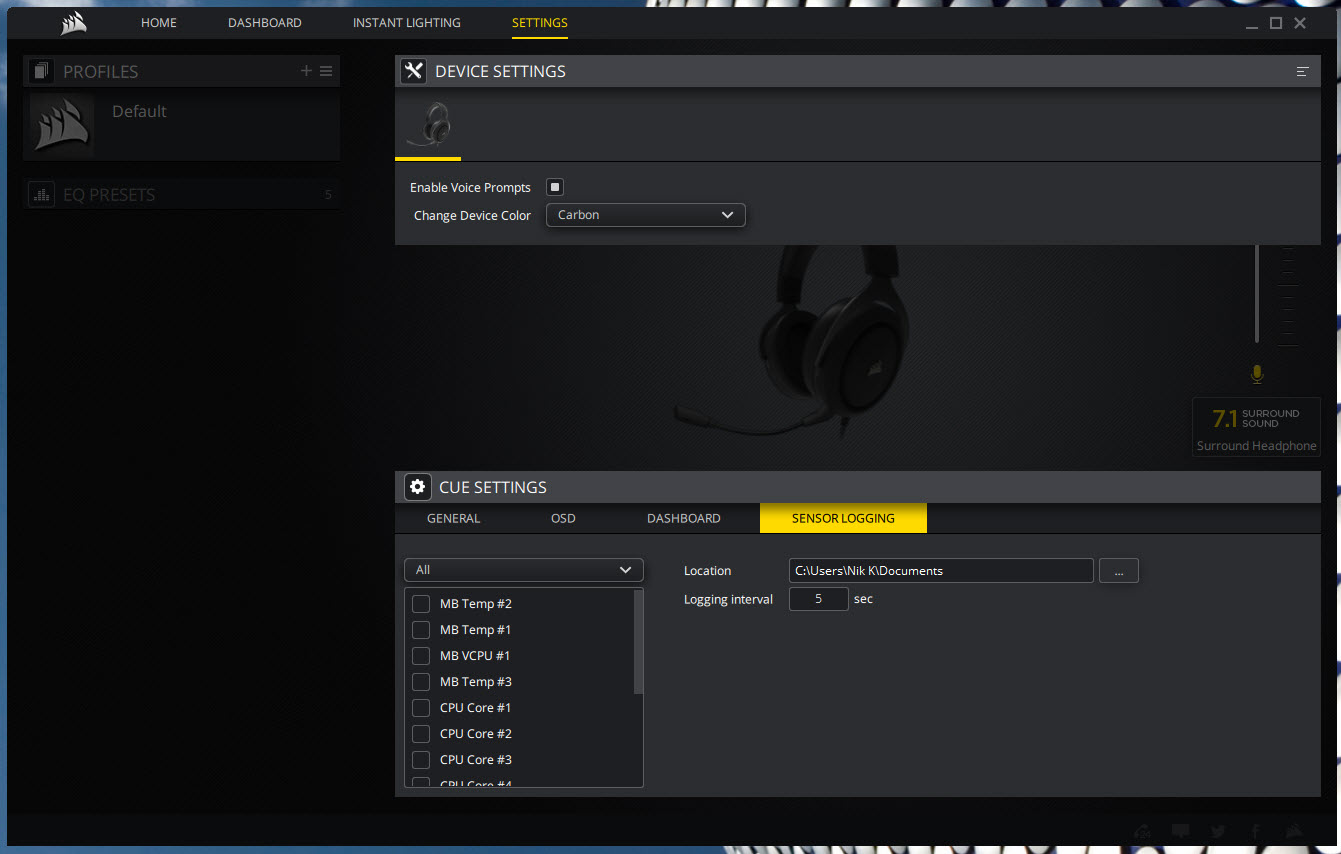Tick the CPU Core #3 checkbox
The image size is (1341, 854).
pyautogui.click(x=421, y=760)
